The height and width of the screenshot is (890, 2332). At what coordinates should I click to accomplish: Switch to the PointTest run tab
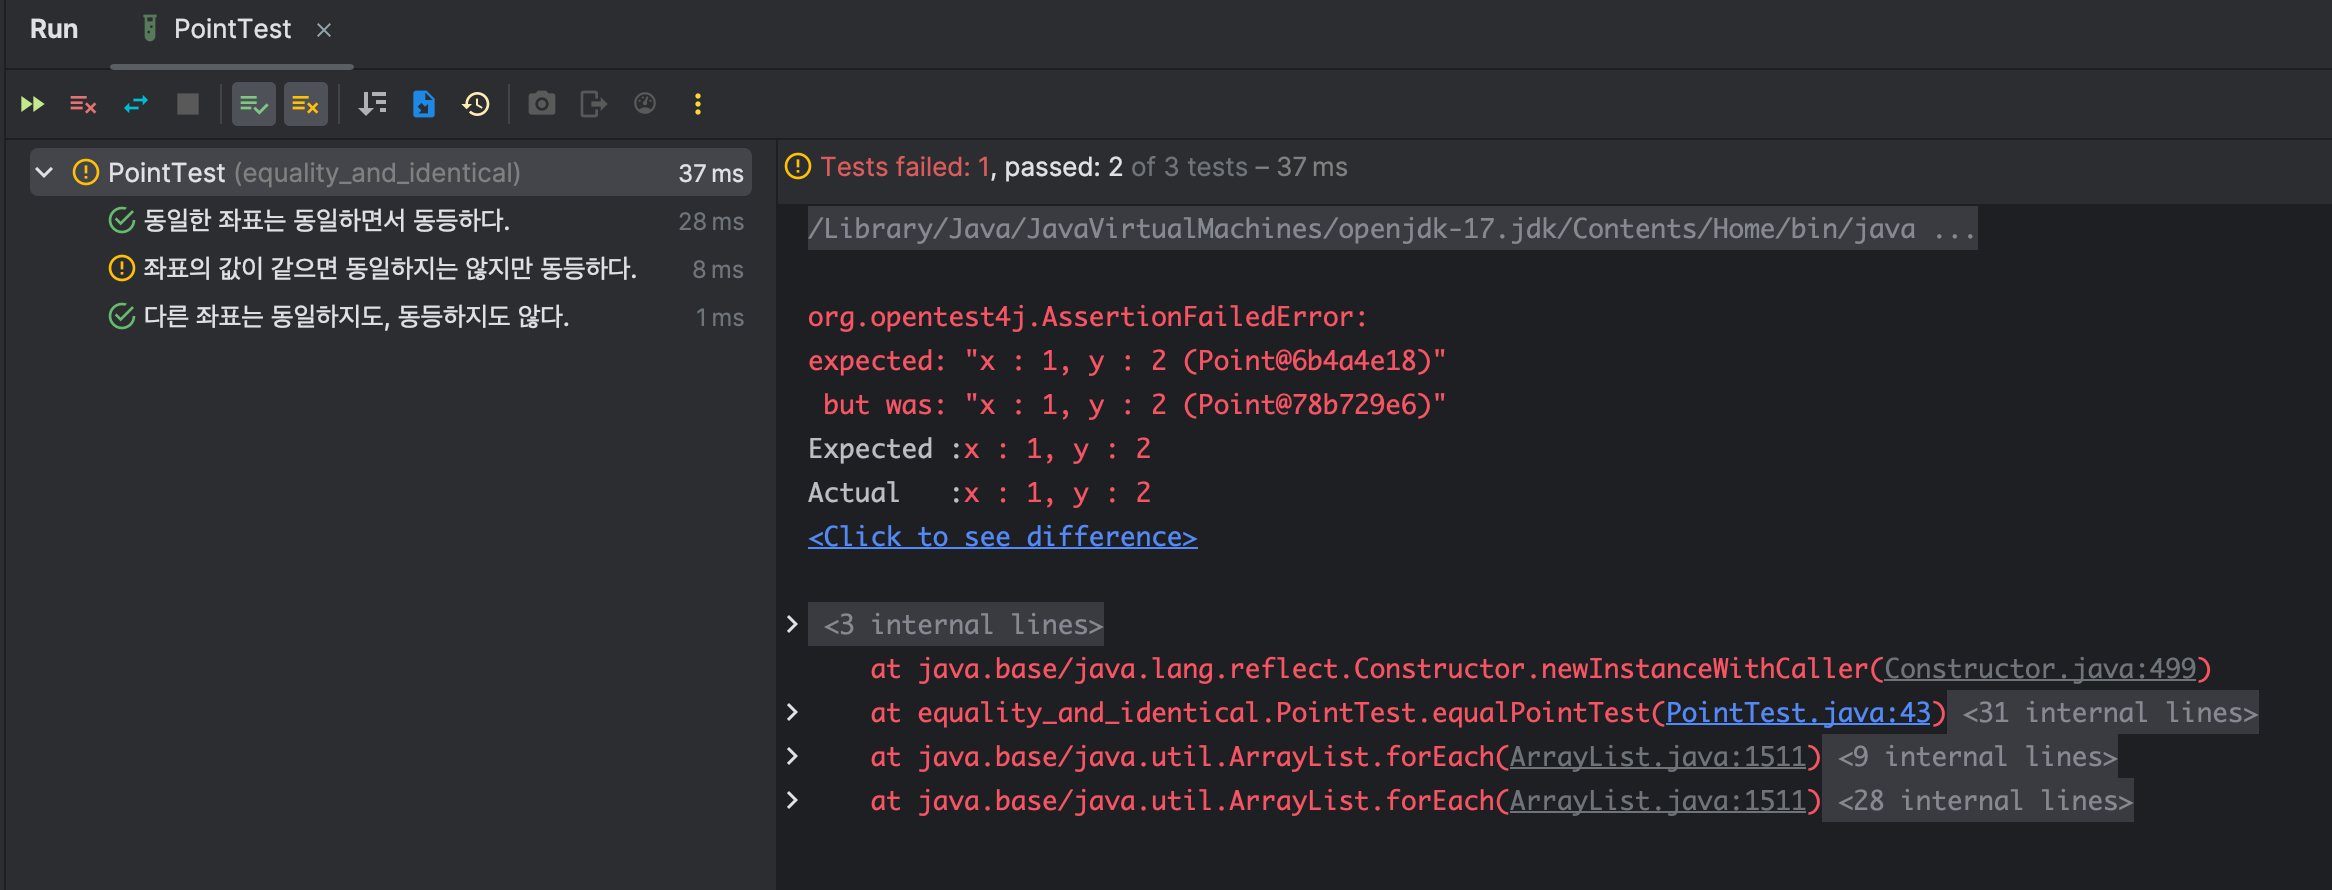click(232, 29)
